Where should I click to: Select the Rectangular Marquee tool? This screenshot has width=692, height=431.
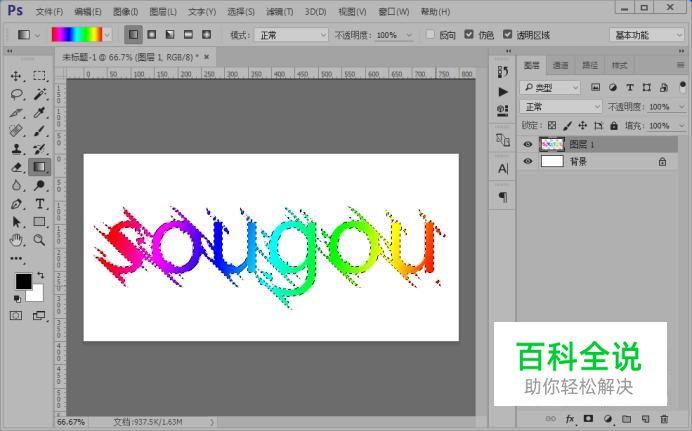pos(39,75)
